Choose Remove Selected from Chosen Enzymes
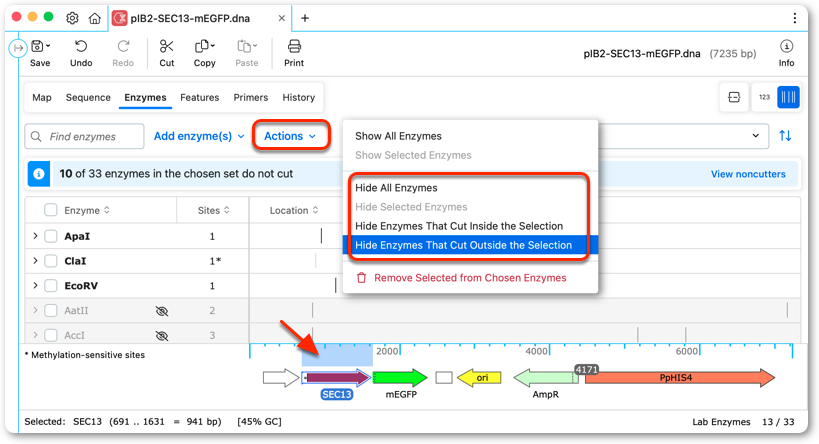This screenshot has width=819, height=444. click(x=470, y=278)
